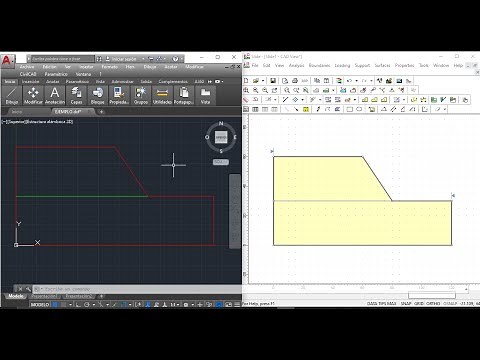Open the Bloque ribbon panel
This screenshot has width=480, height=360.
pyautogui.click(x=98, y=96)
